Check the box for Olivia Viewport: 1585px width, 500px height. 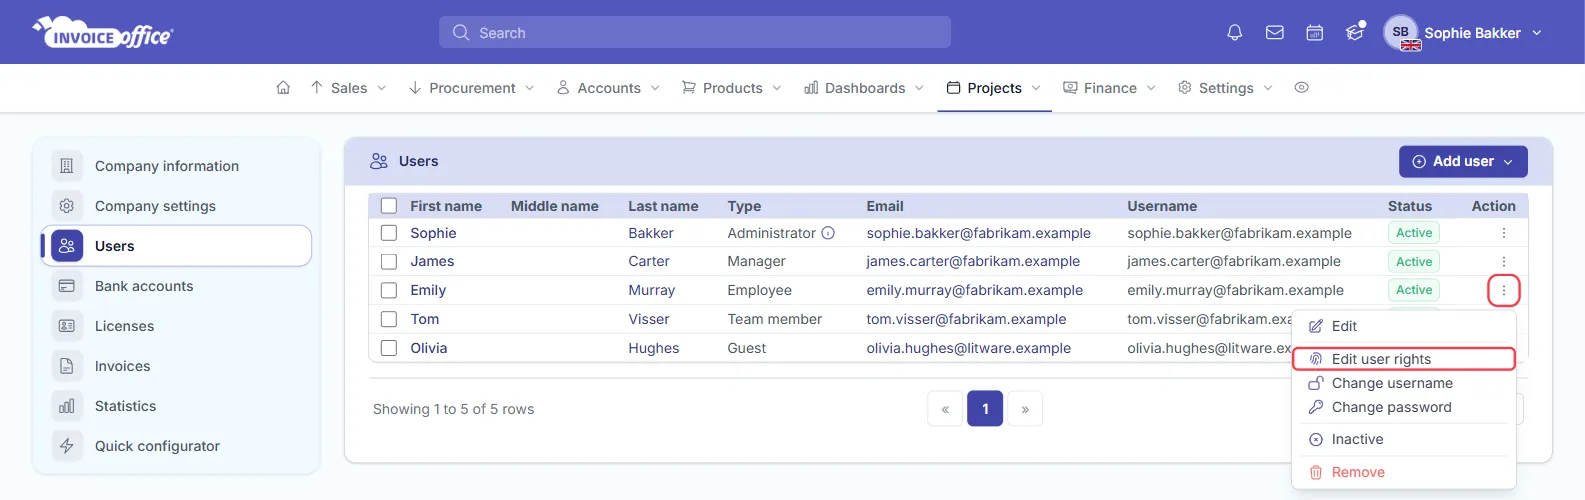point(389,349)
